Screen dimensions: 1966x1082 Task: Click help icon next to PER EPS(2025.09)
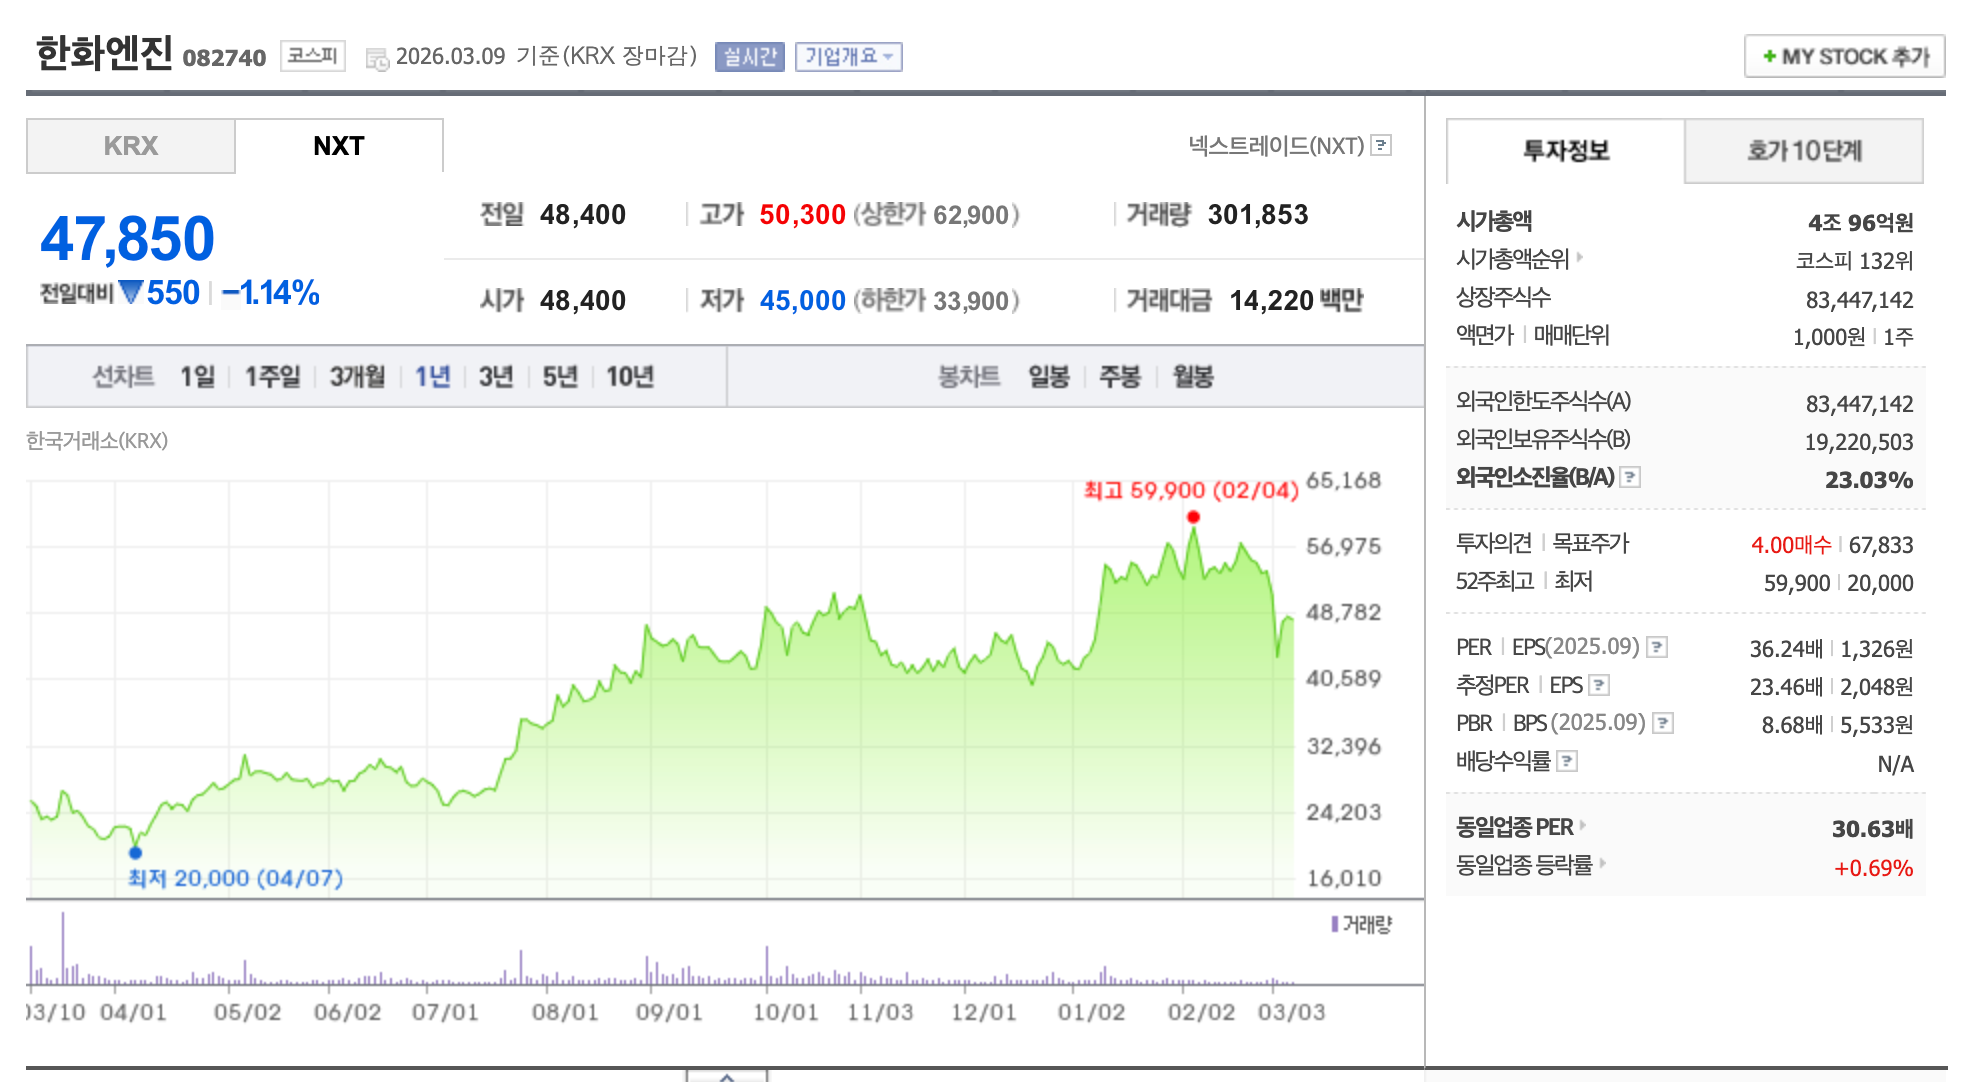point(1657,647)
